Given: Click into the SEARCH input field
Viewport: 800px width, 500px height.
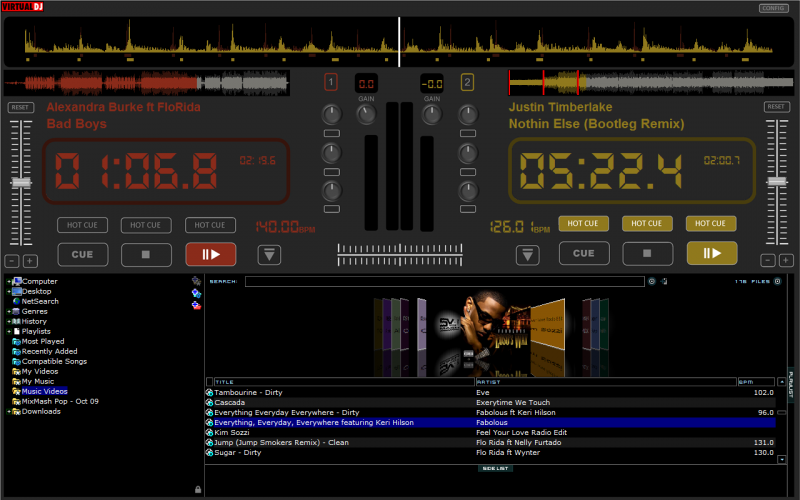Looking at the screenshot, I should (x=444, y=282).
